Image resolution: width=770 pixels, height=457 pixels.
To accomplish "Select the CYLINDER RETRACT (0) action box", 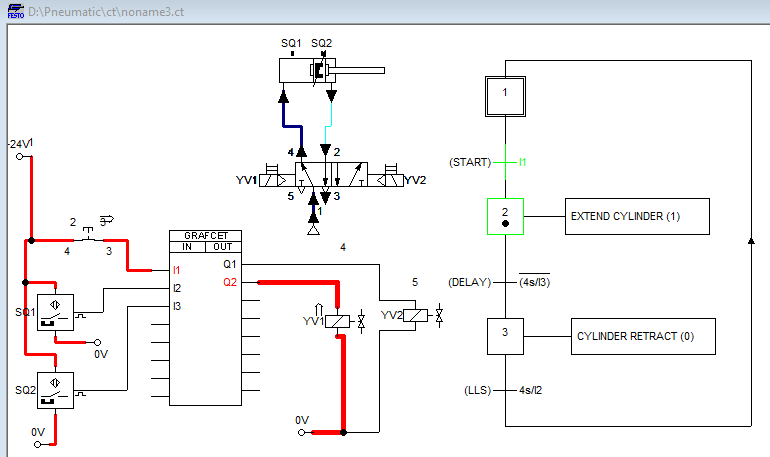I will (643, 336).
